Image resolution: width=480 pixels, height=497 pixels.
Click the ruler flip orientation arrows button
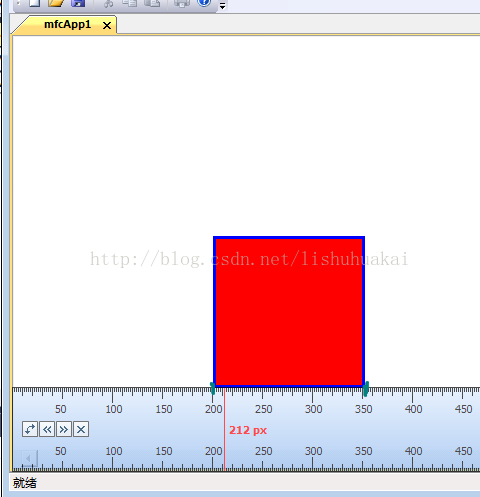coord(30,429)
